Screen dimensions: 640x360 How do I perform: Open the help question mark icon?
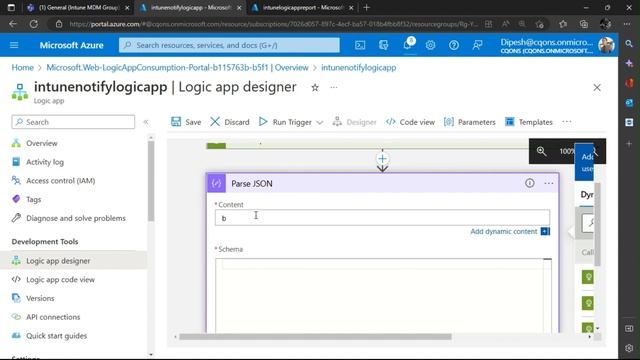coord(453,45)
